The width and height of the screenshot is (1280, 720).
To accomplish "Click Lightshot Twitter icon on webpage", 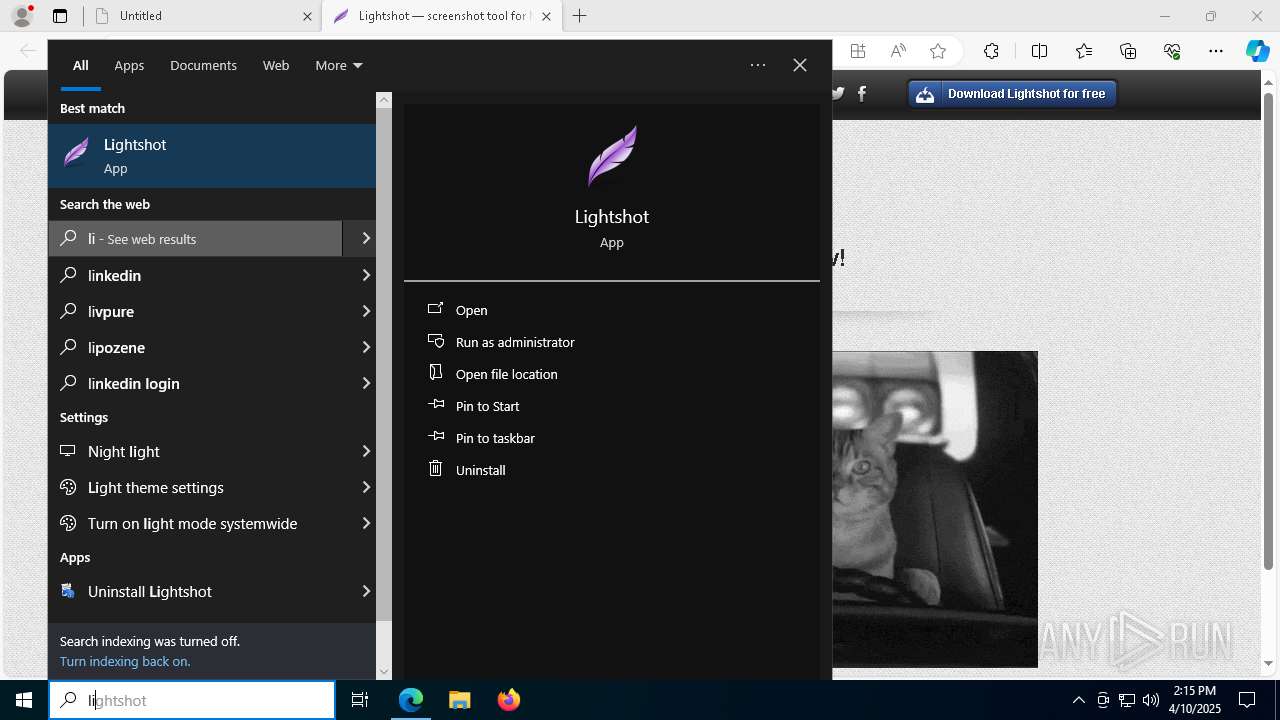I will [838, 93].
